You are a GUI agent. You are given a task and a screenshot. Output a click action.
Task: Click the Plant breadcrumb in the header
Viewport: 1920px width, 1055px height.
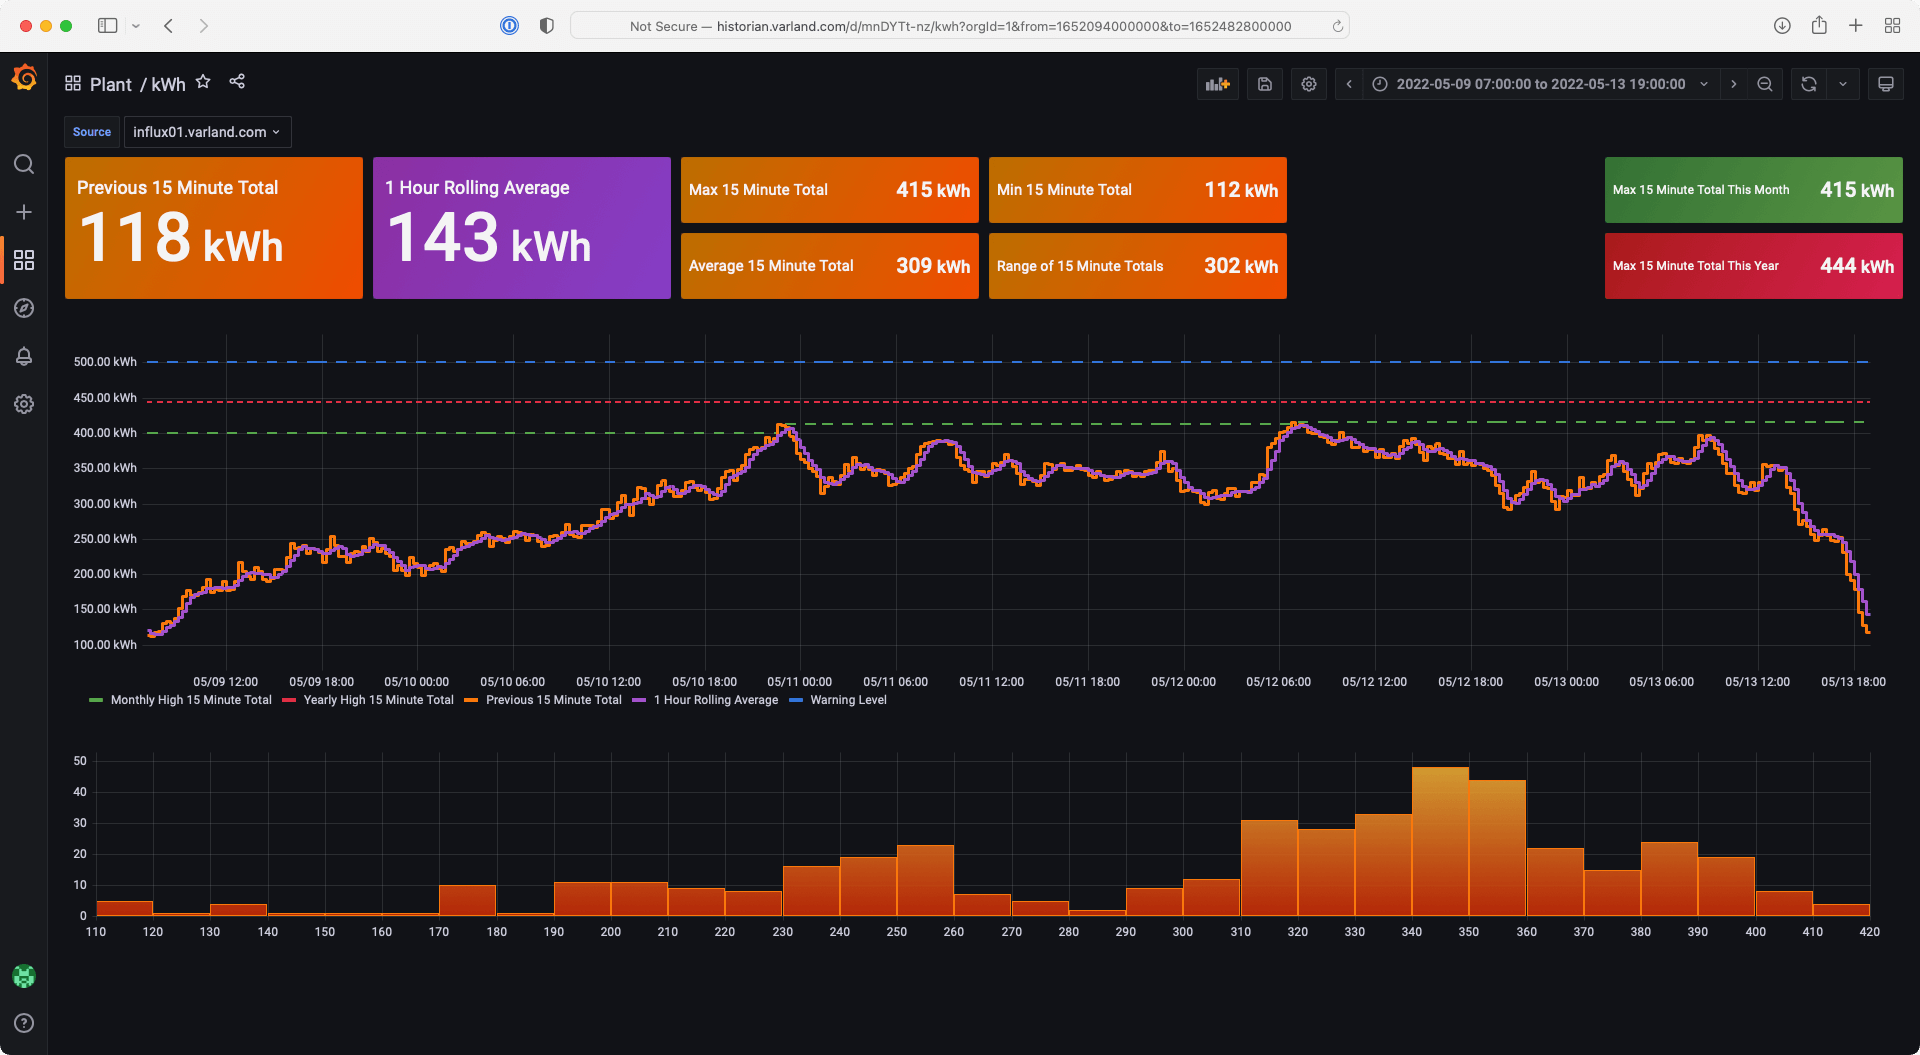(110, 84)
